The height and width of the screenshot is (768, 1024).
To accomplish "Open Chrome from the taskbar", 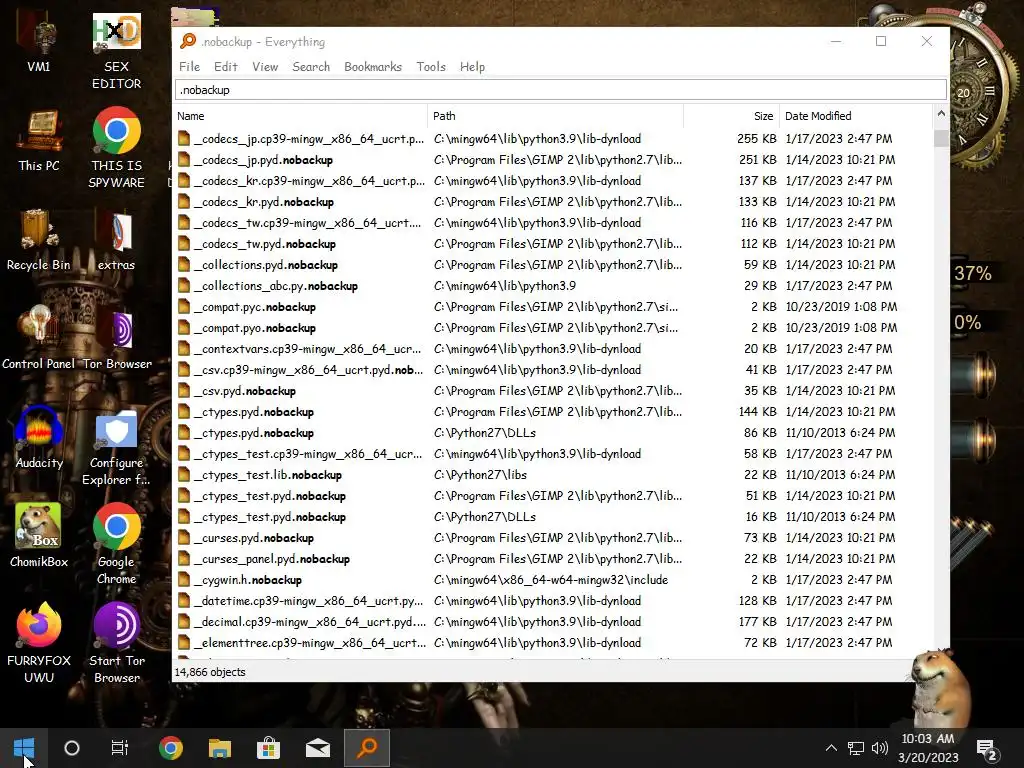I will (170, 748).
